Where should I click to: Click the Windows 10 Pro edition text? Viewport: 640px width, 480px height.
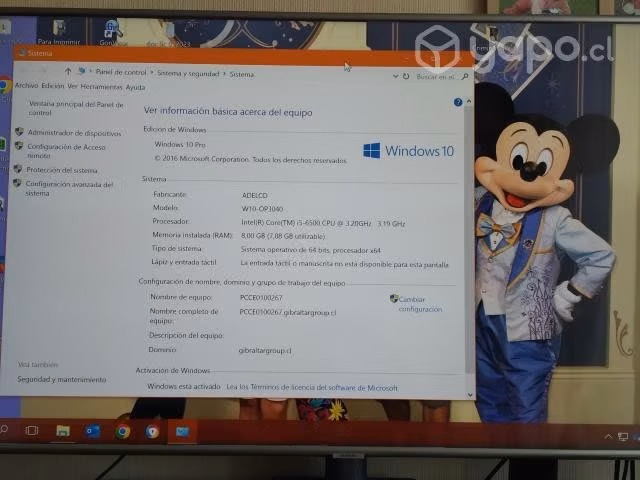180,144
